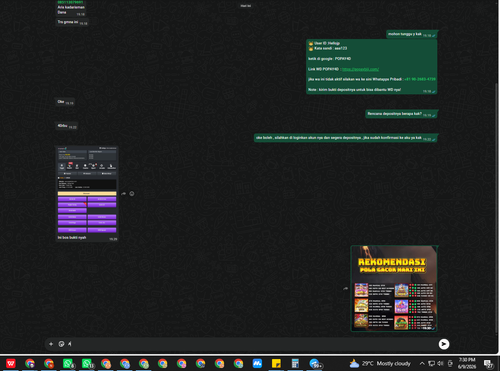Click the send message arrow button
Image resolution: width=500 pixels, height=371 pixels.
(444, 344)
